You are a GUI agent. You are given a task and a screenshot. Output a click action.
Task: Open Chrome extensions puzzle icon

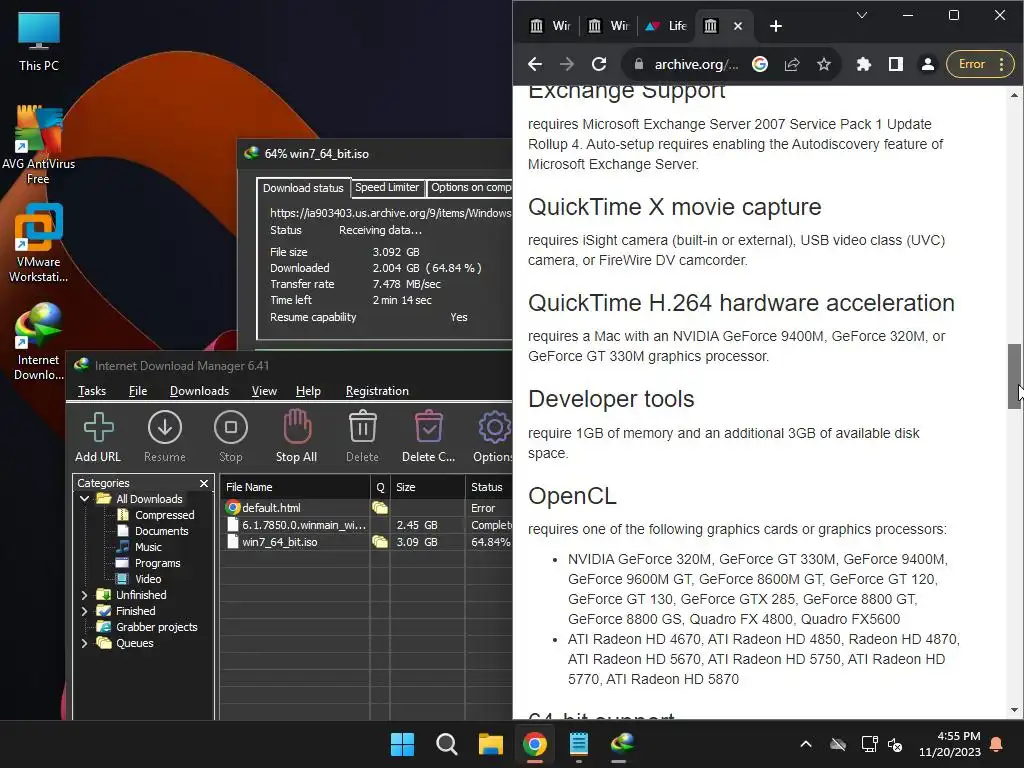[863, 64]
